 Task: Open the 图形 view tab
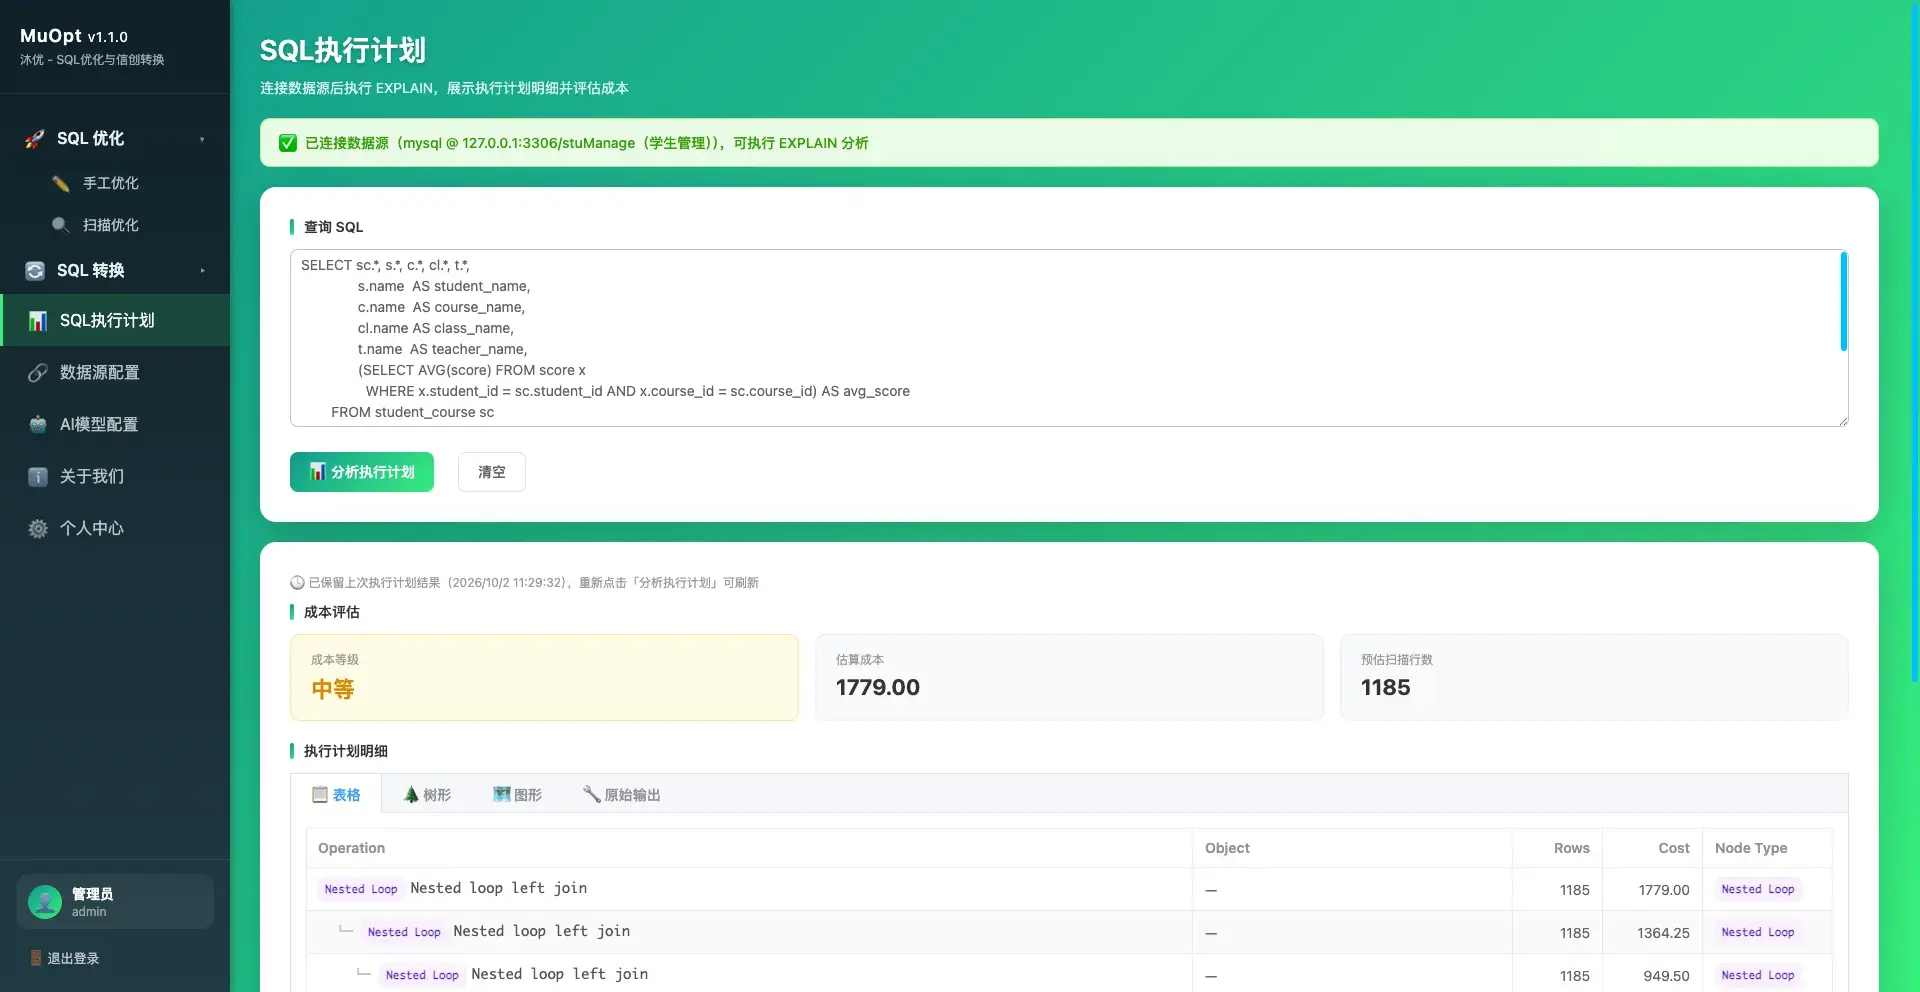coord(518,795)
